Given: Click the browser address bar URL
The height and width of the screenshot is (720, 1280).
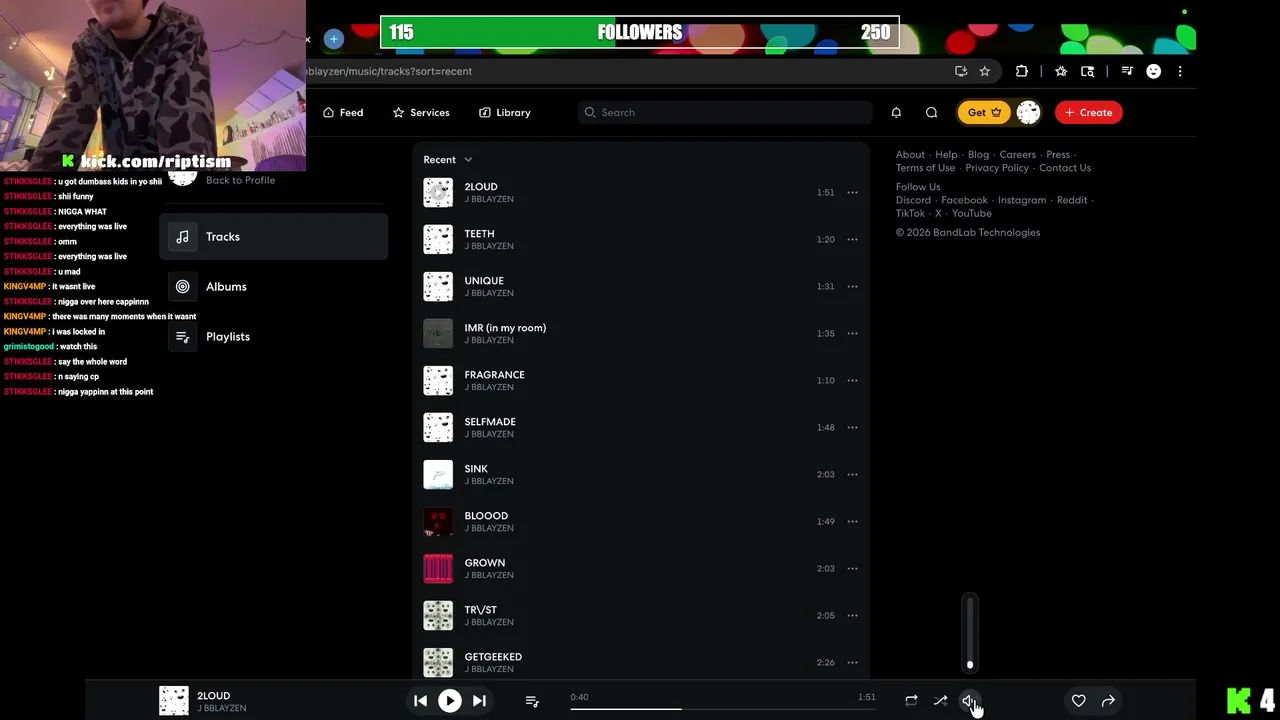Looking at the screenshot, I should pos(389,71).
